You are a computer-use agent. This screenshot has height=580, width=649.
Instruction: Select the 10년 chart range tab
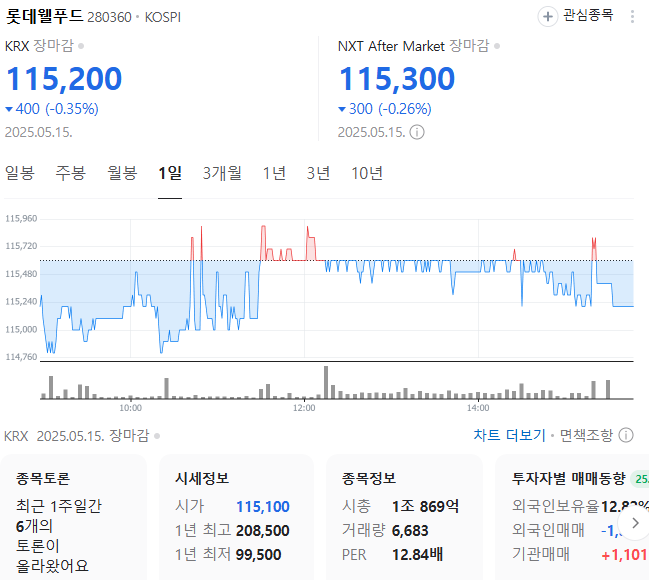click(x=367, y=173)
